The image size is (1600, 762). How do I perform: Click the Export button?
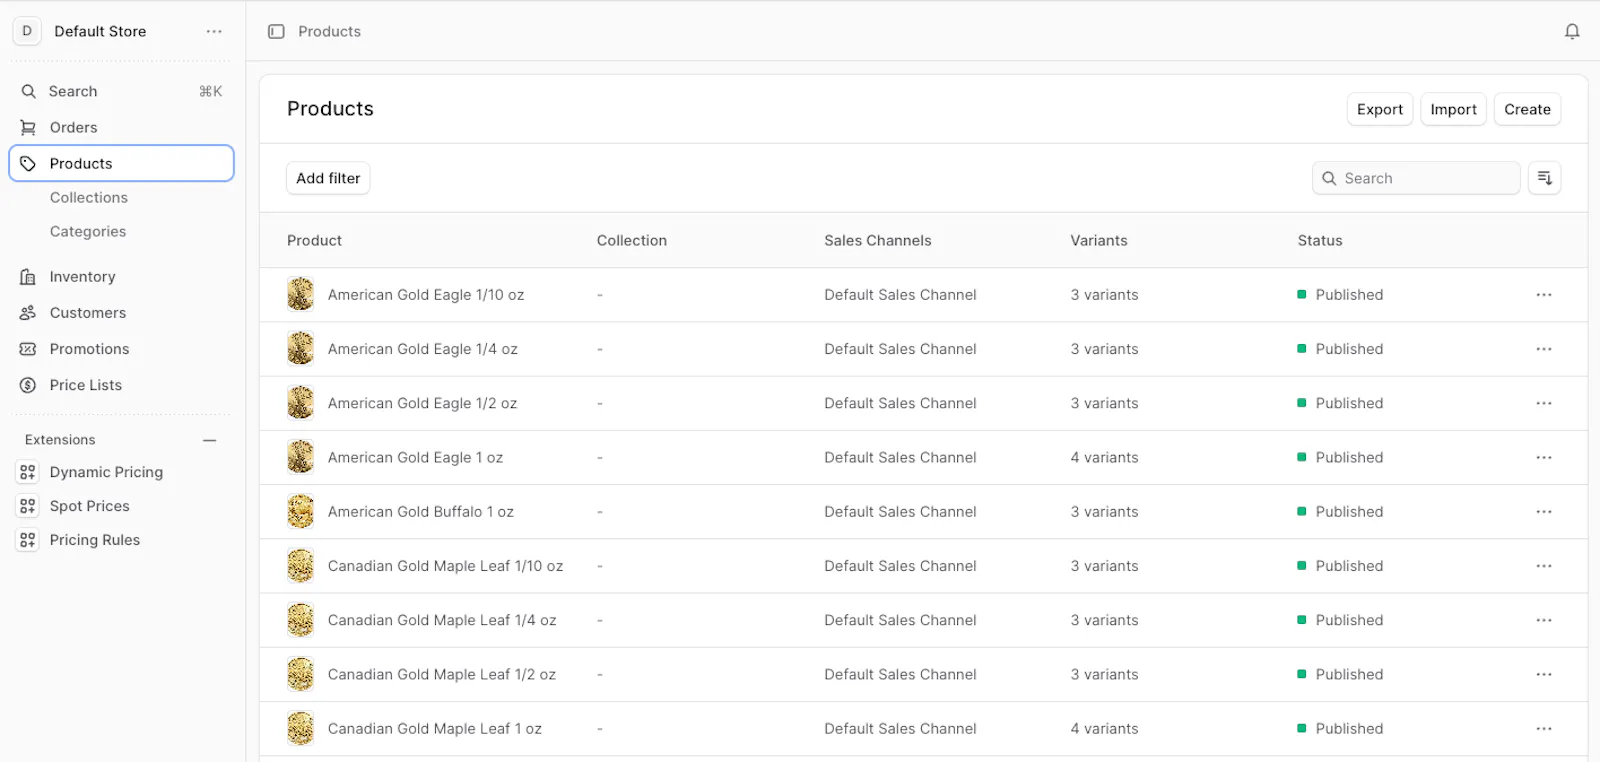click(x=1380, y=109)
